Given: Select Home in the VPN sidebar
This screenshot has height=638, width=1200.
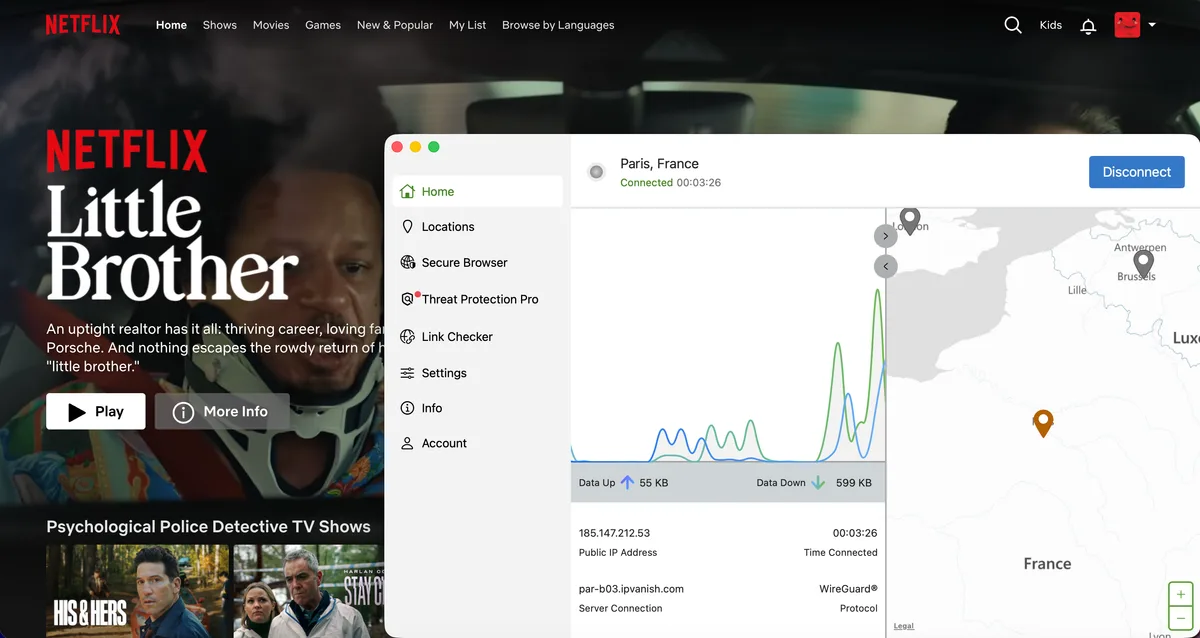Looking at the screenshot, I should point(478,191).
